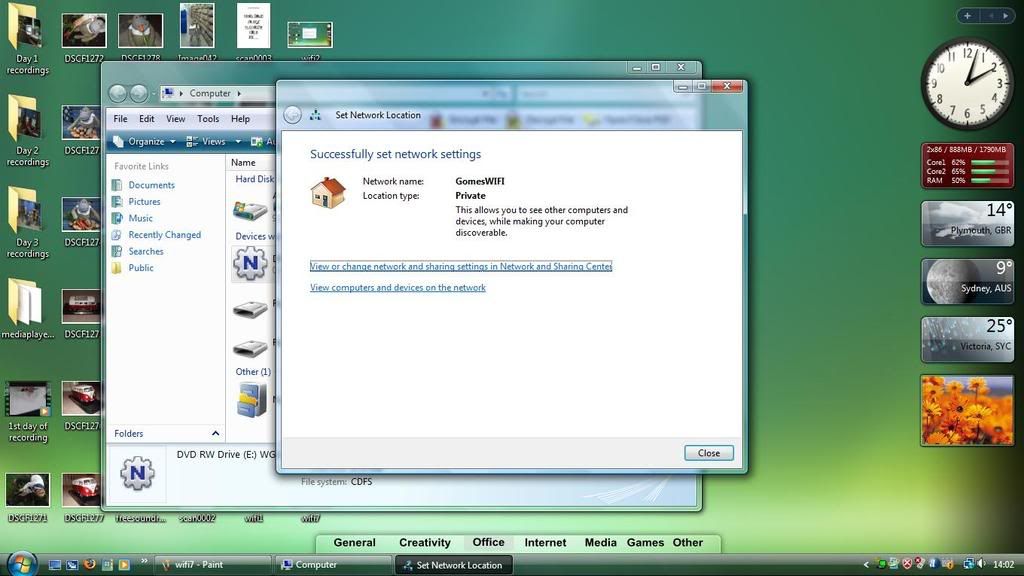
Task: Select the DVD RW drive gear icon in the file list
Action: click(250, 263)
